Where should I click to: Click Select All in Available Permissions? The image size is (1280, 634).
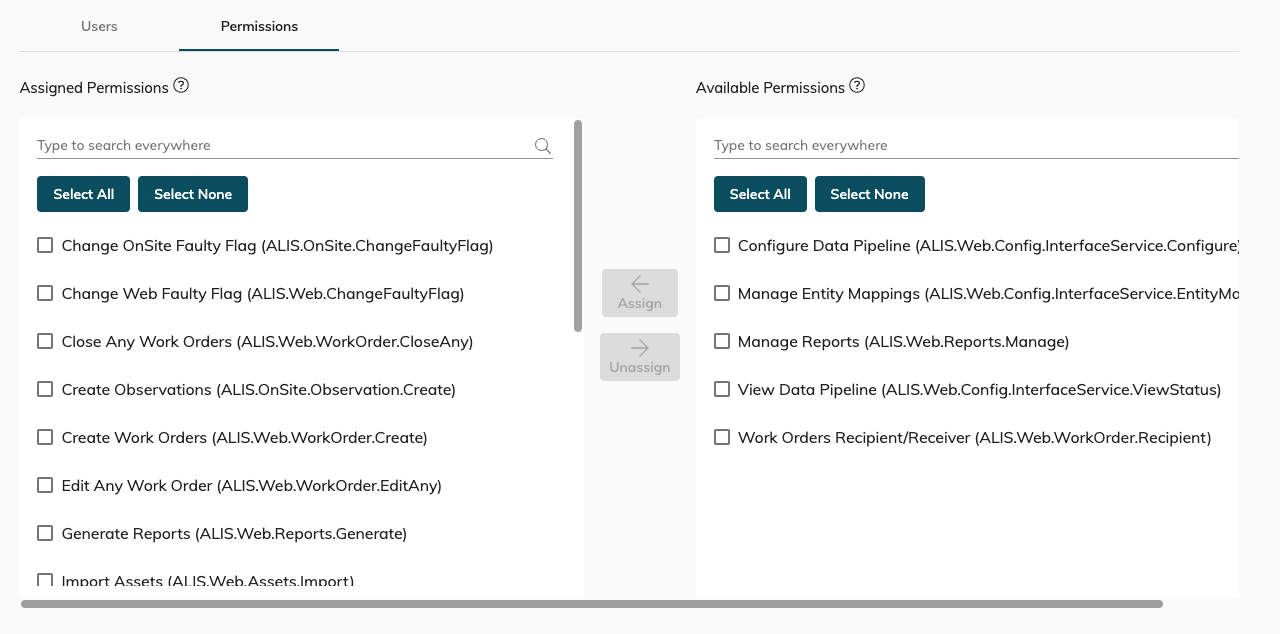coord(760,194)
